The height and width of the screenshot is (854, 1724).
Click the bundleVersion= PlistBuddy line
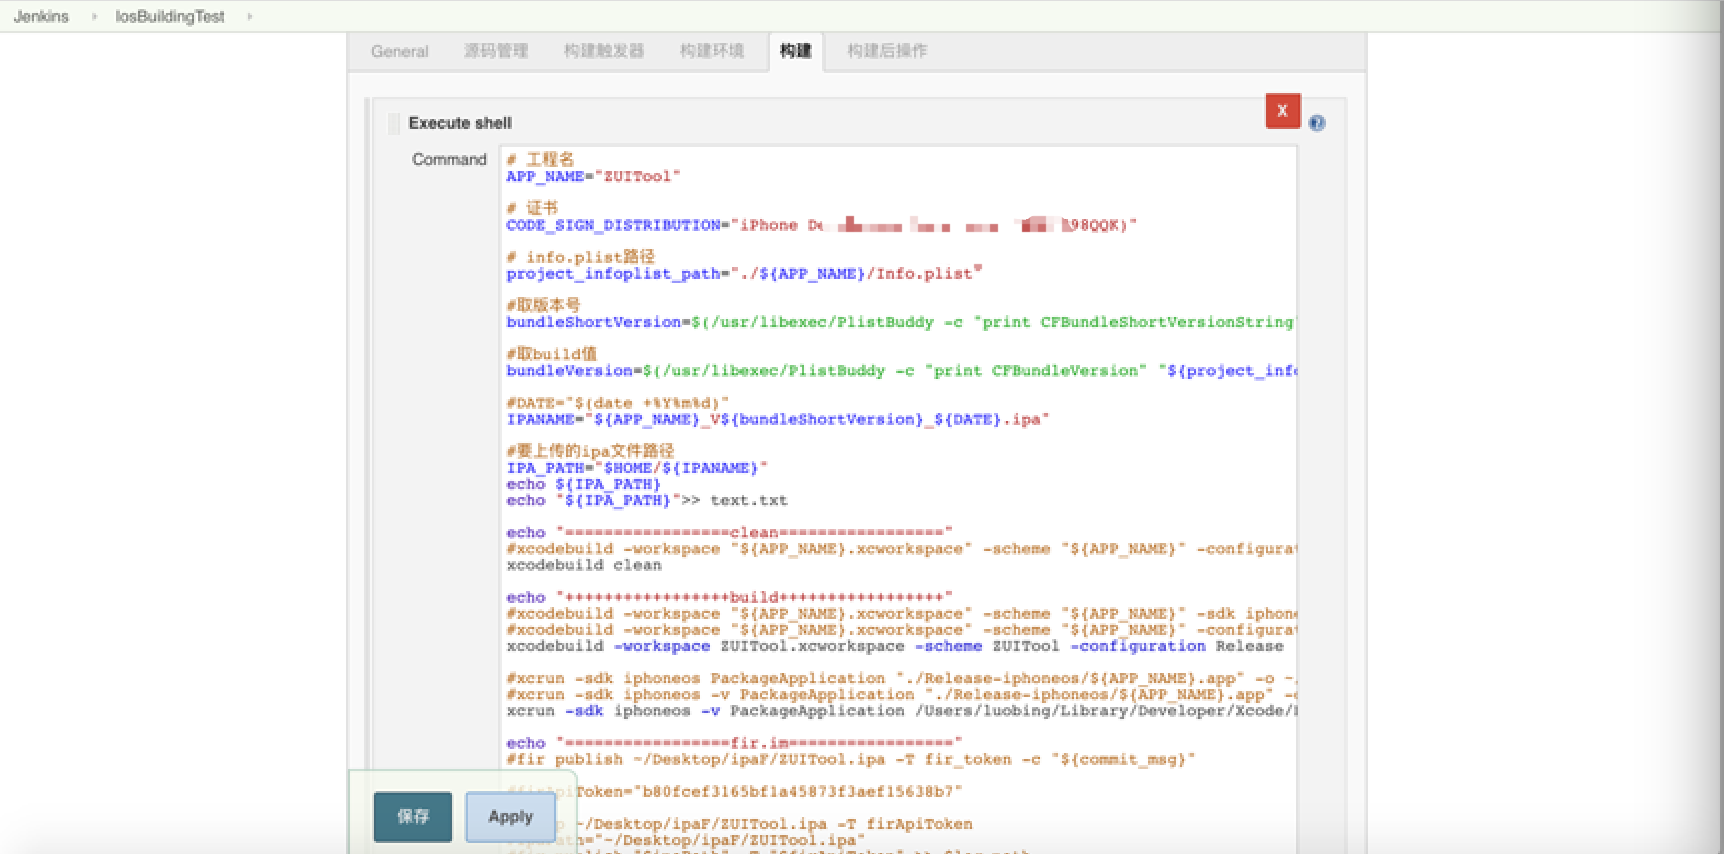tap(900, 371)
